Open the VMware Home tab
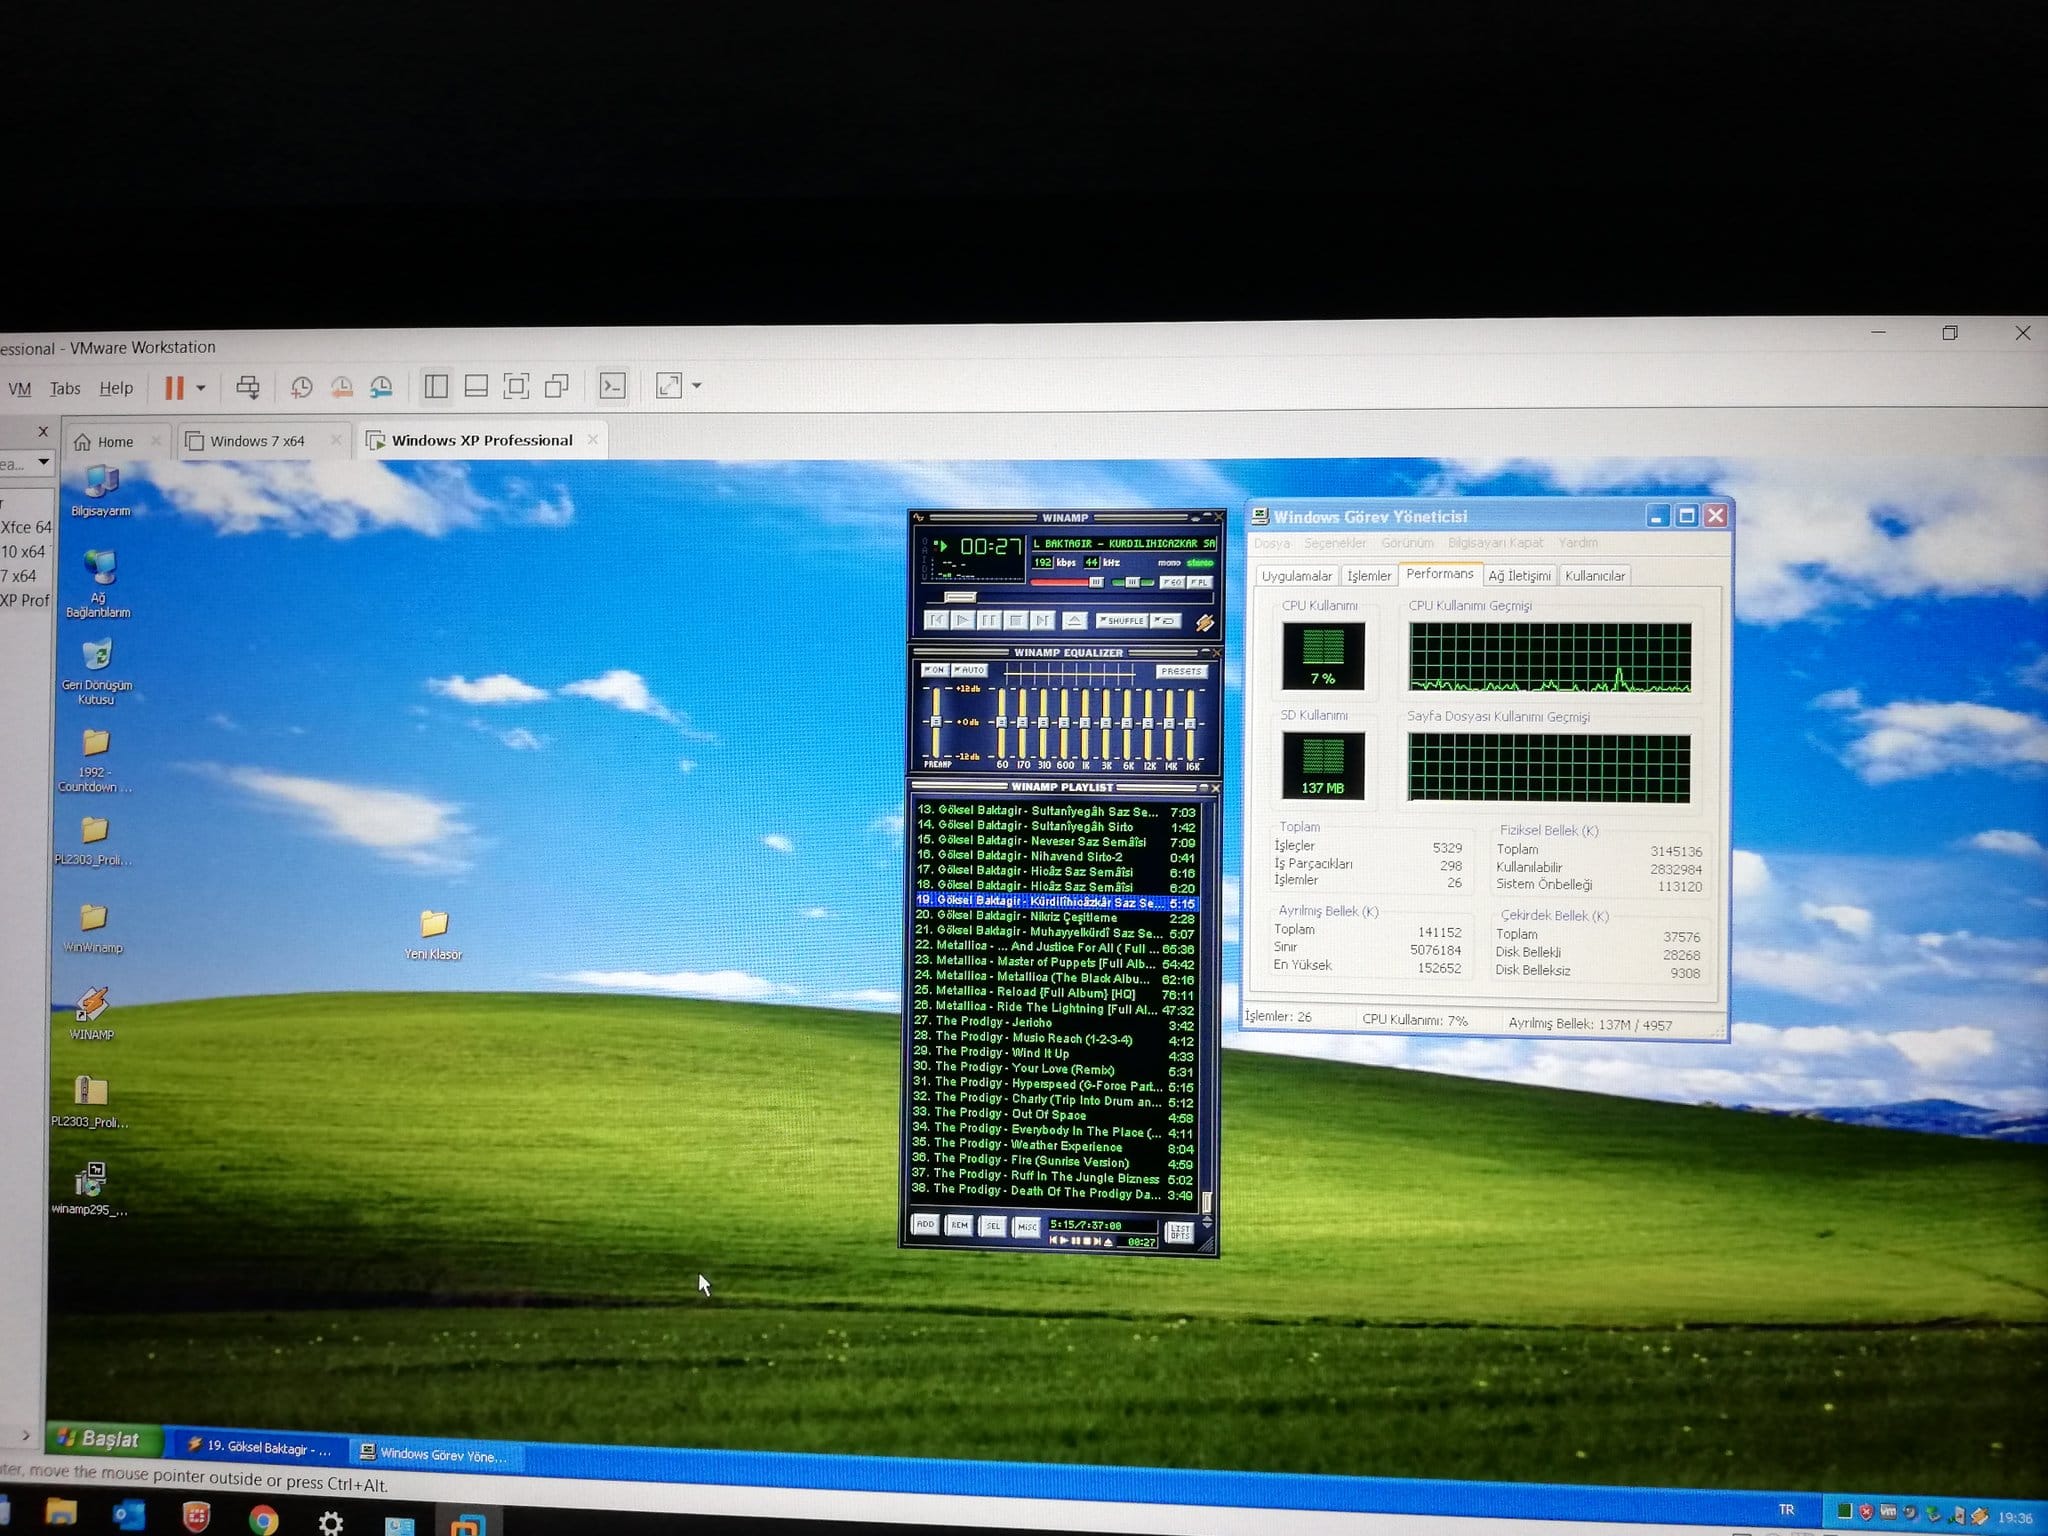Image resolution: width=2048 pixels, height=1536 pixels. (x=116, y=442)
